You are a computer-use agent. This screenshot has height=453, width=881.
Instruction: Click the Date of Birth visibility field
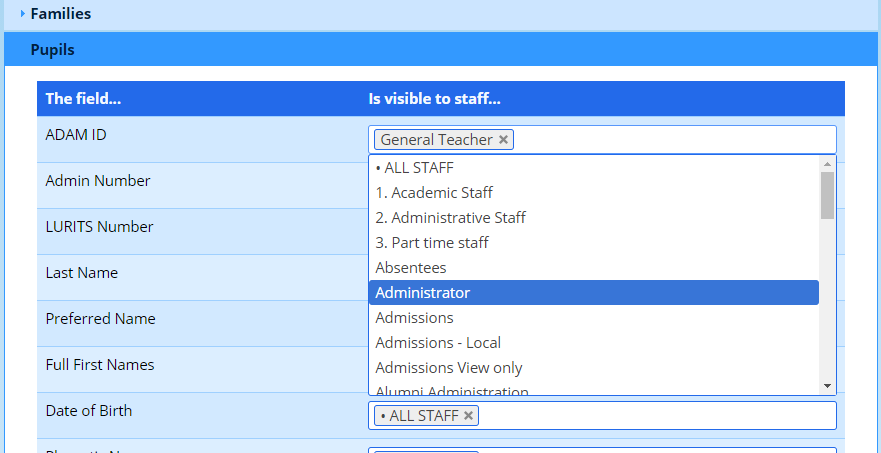tap(650, 415)
